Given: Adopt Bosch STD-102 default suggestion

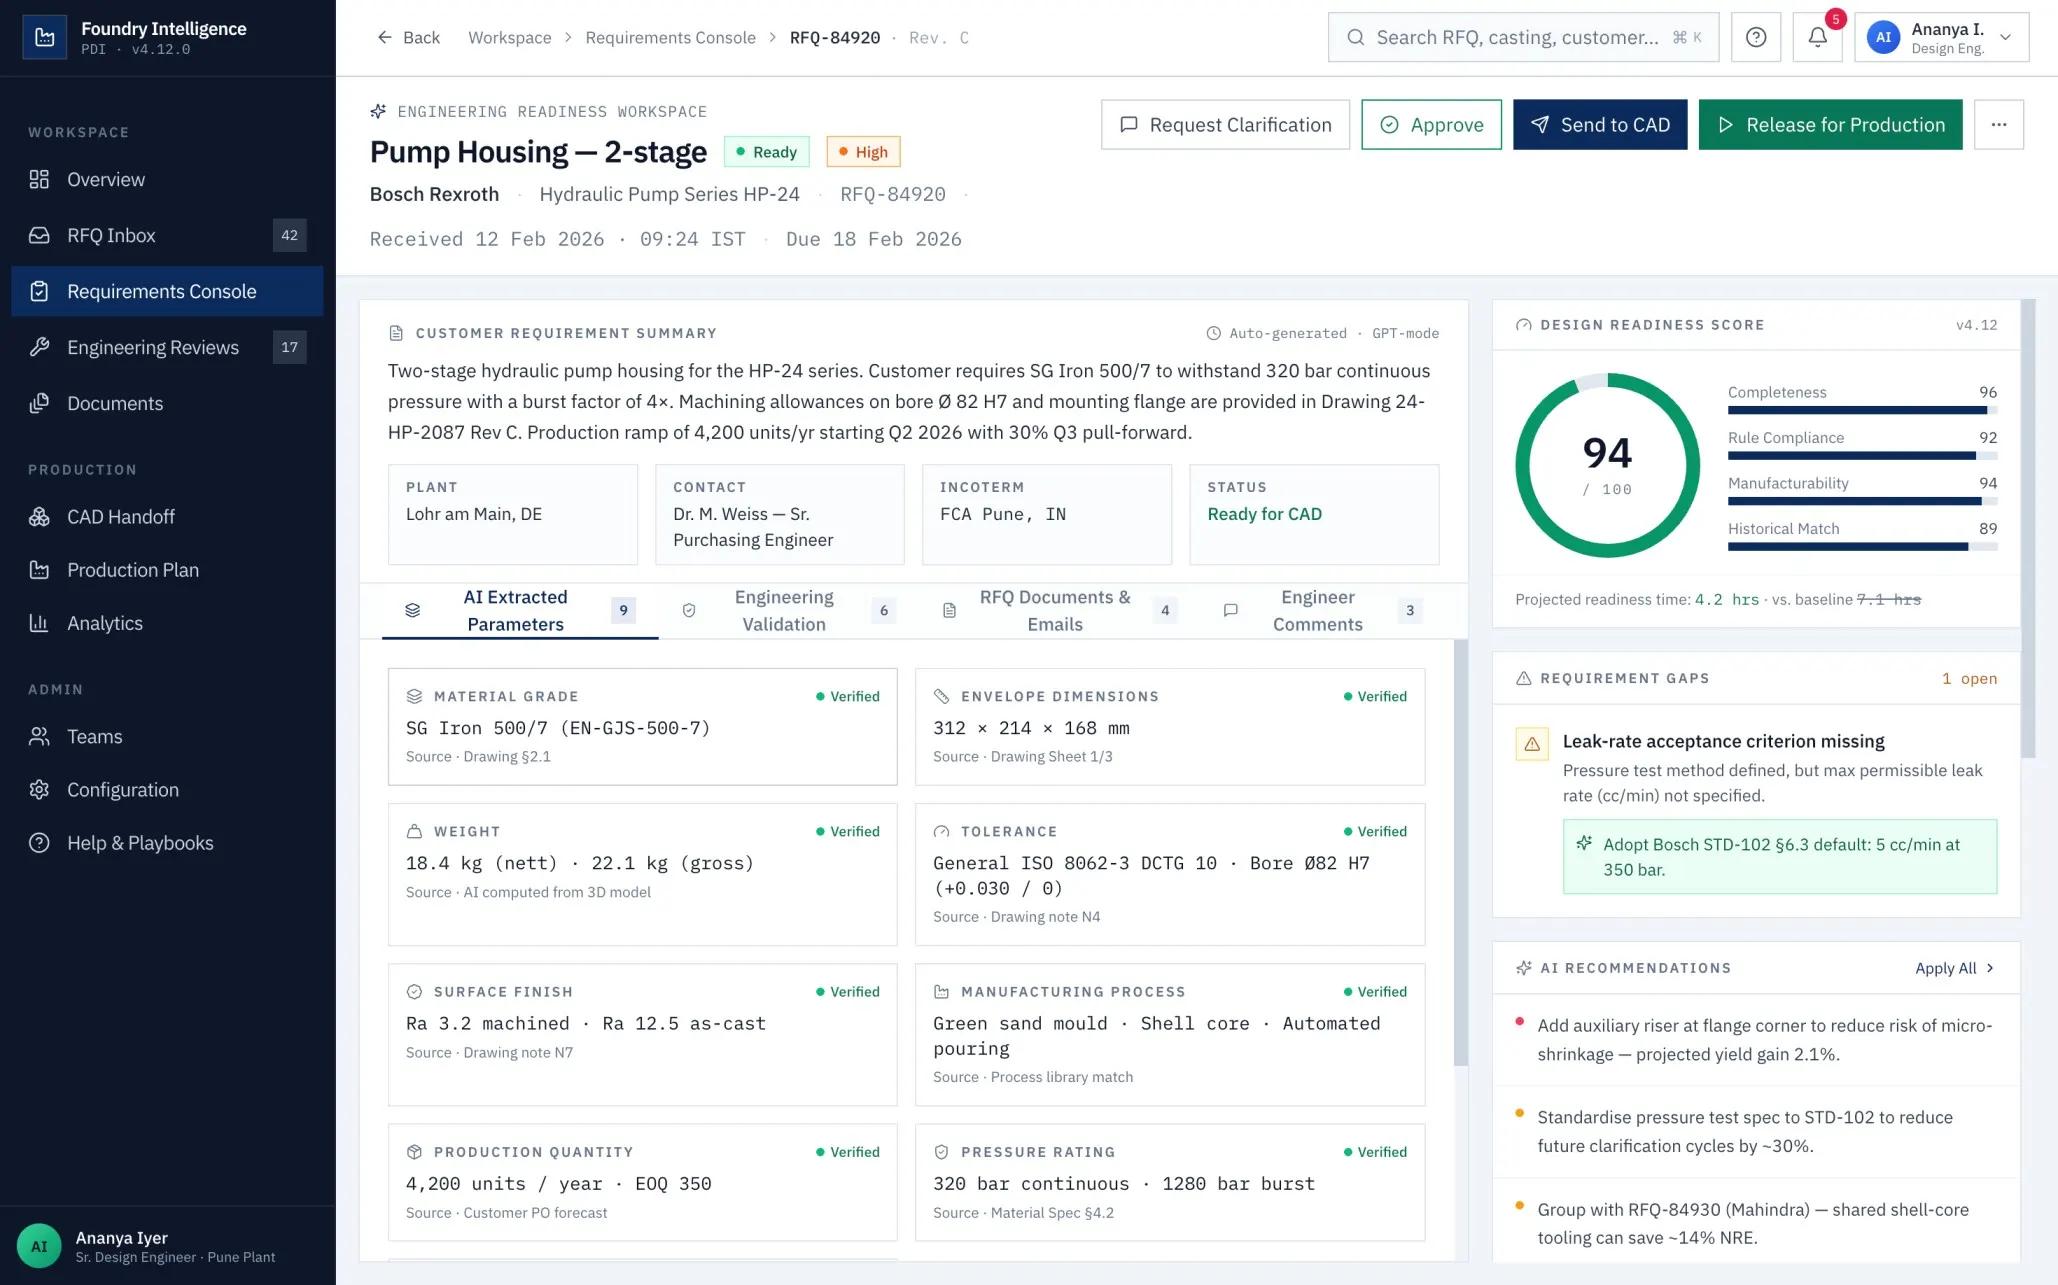Looking at the screenshot, I should [1780, 857].
